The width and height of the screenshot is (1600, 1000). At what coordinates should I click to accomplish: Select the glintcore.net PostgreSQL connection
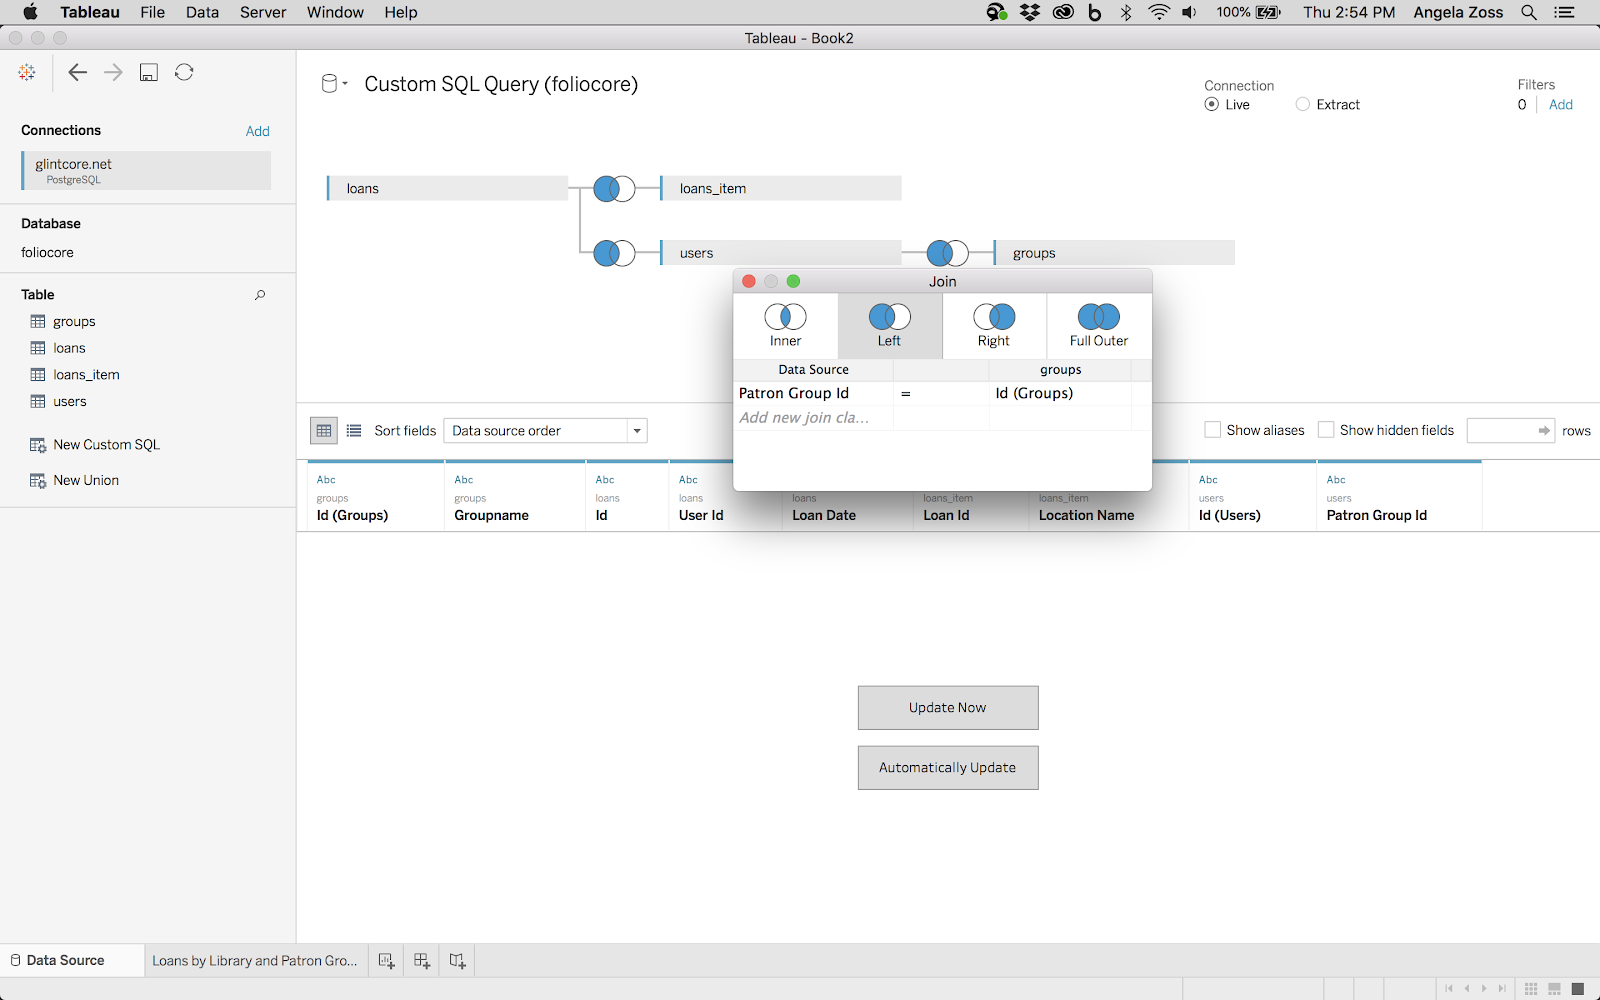pos(147,171)
